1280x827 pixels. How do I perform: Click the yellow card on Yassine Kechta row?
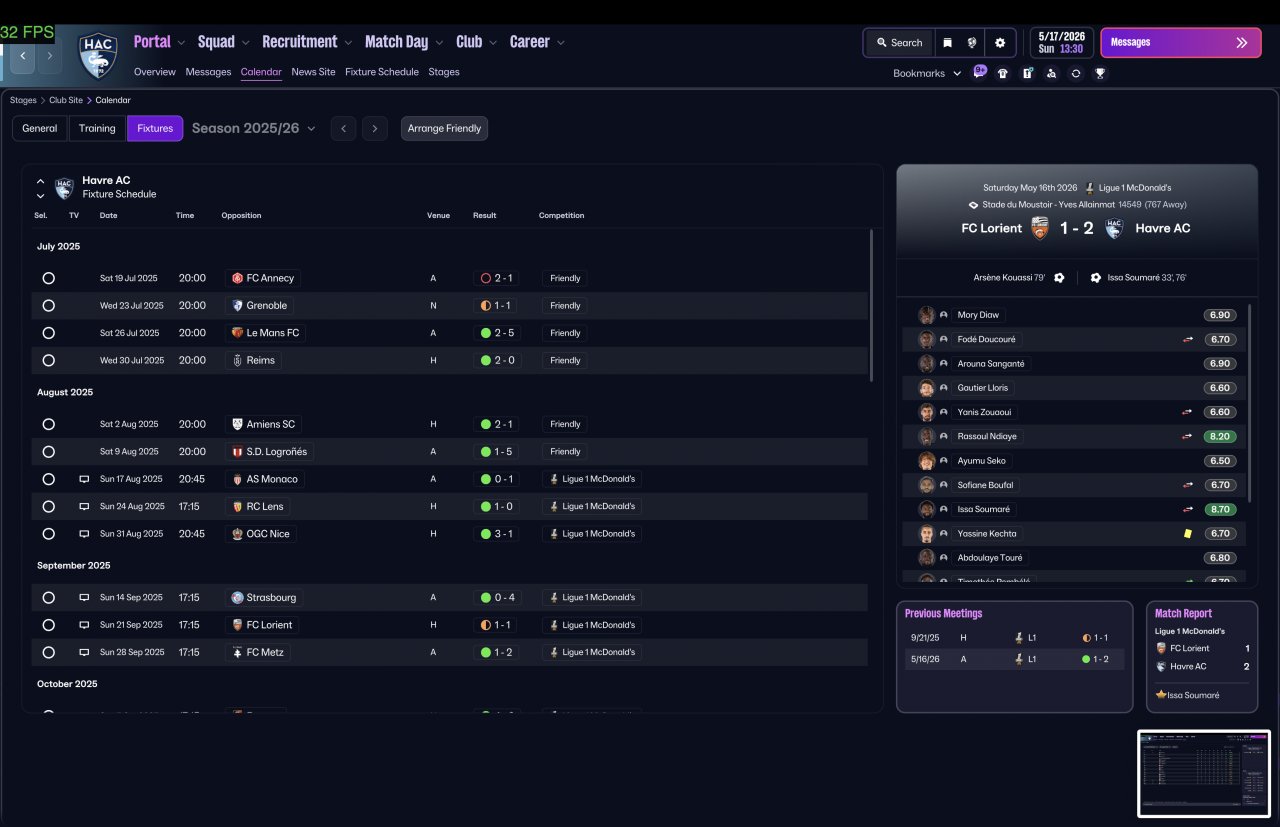pyautogui.click(x=1188, y=534)
